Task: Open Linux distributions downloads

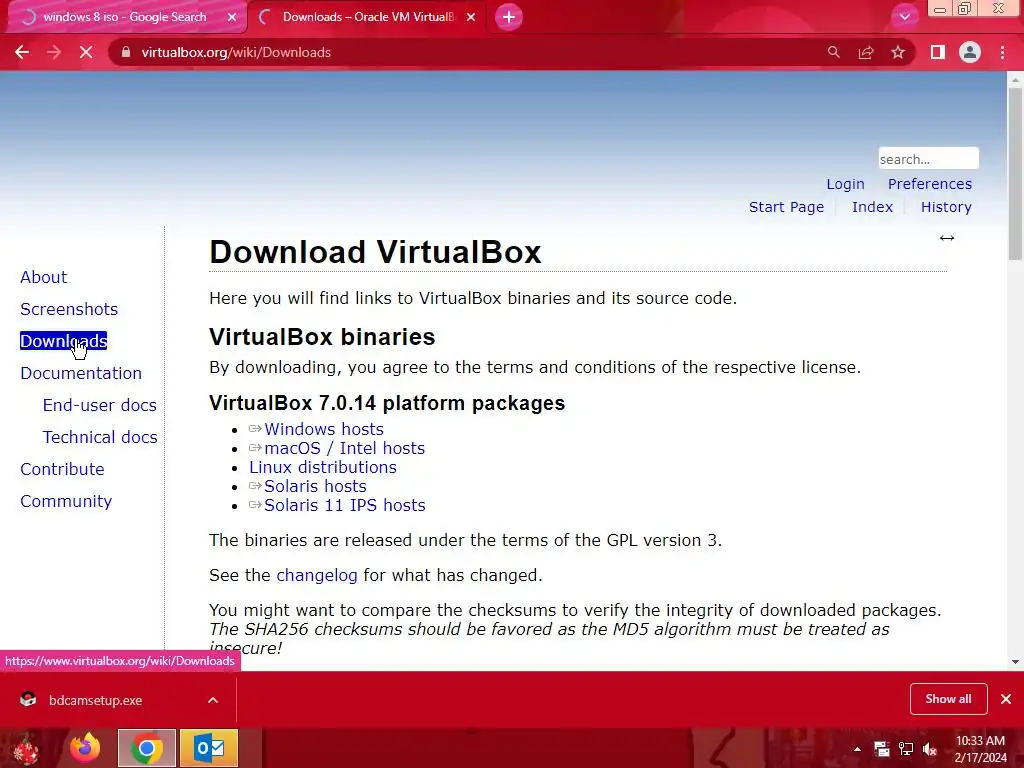Action: [323, 467]
